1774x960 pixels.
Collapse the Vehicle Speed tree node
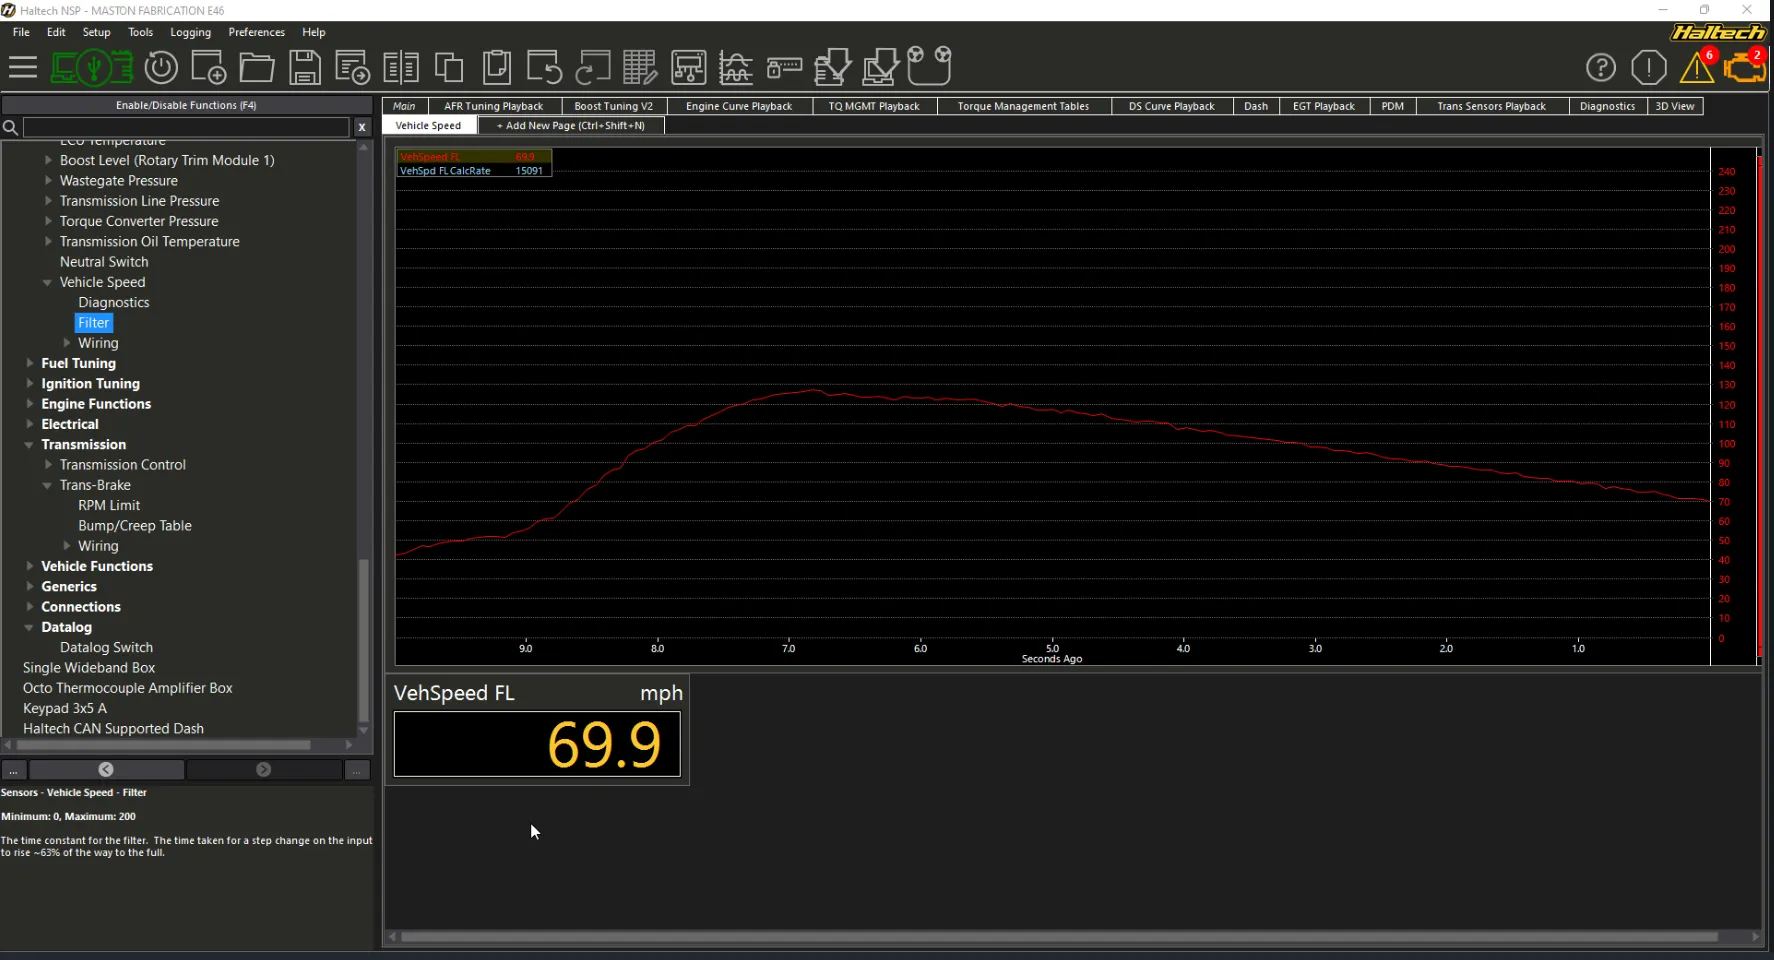(47, 282)
